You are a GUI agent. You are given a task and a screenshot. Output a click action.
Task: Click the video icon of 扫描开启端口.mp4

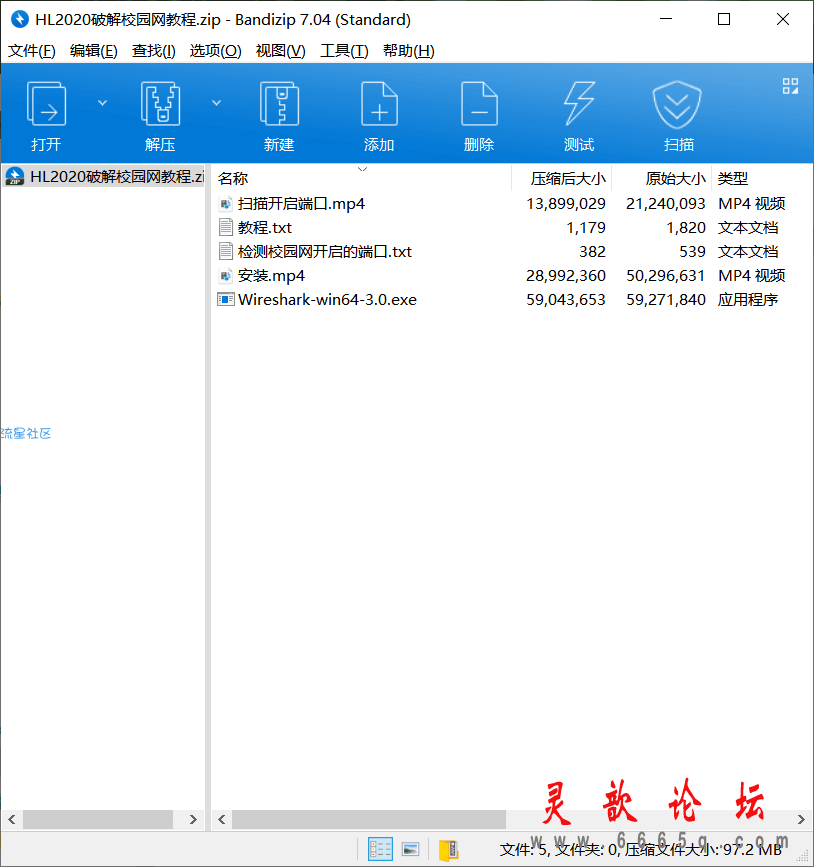point(226,204)
